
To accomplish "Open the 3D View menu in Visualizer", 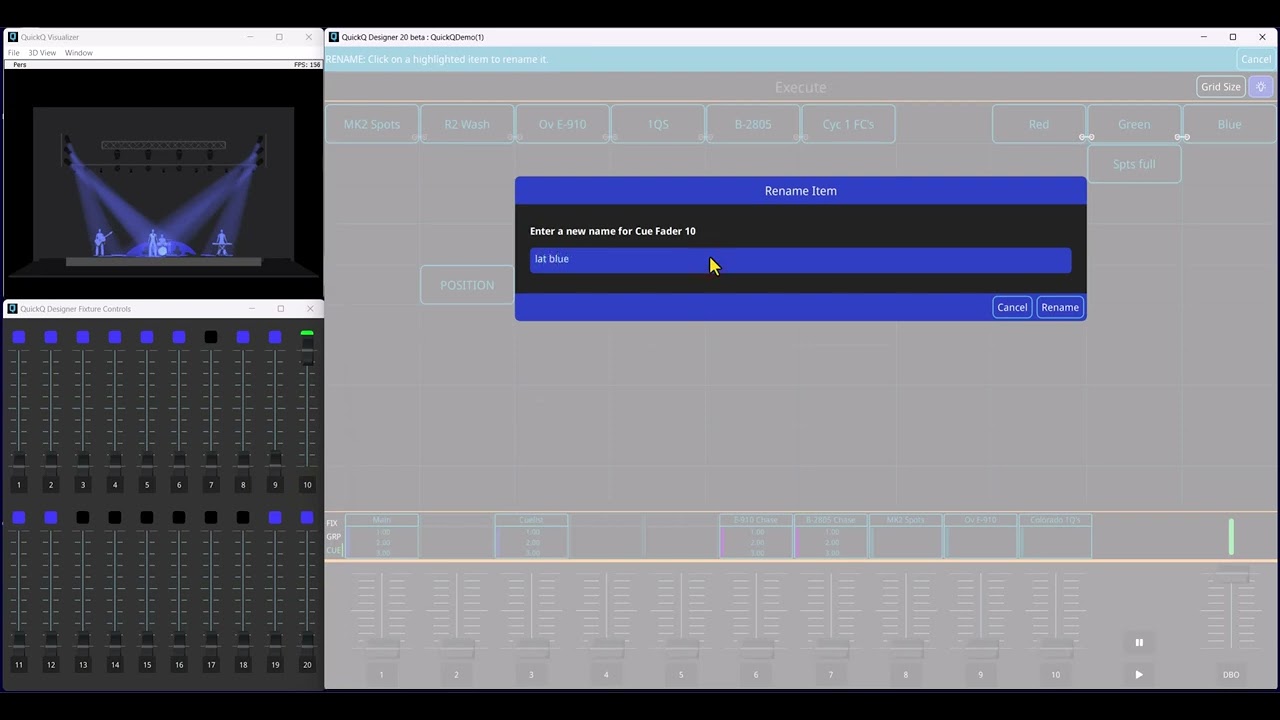I will pyautogui.click(x=42, y=53).
